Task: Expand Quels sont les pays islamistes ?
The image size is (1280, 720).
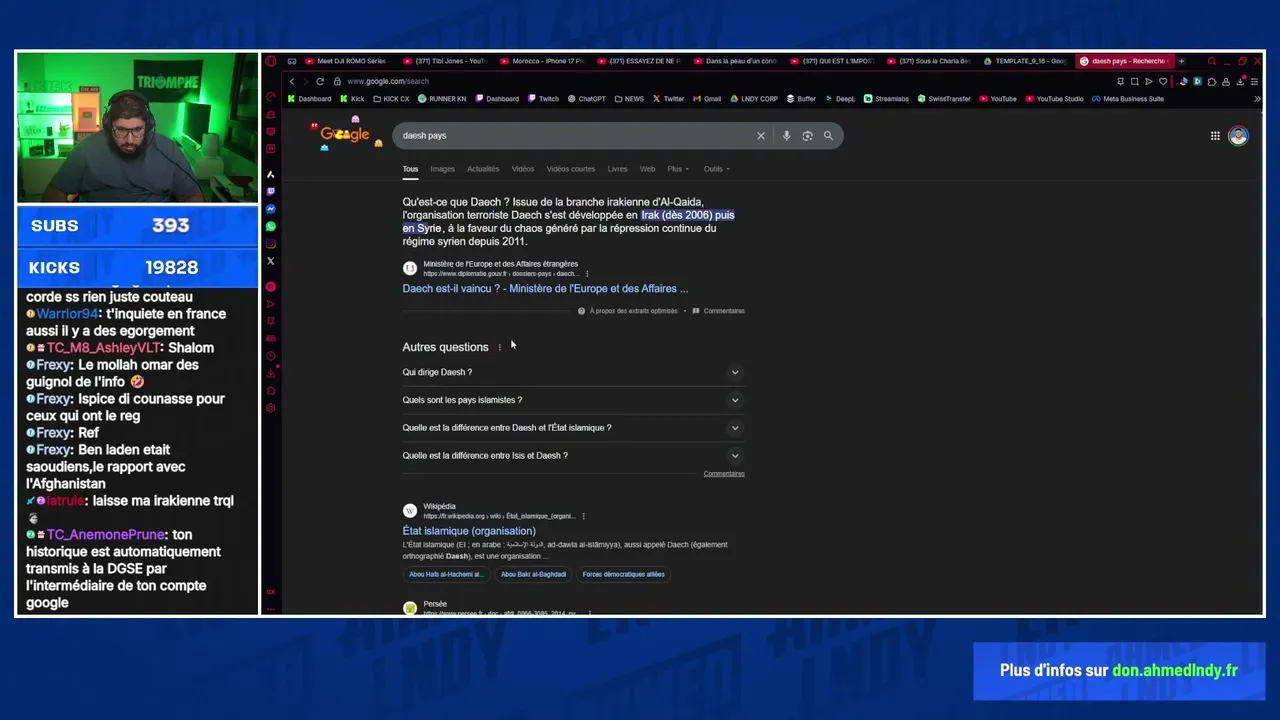Action: tap(573, 400)
